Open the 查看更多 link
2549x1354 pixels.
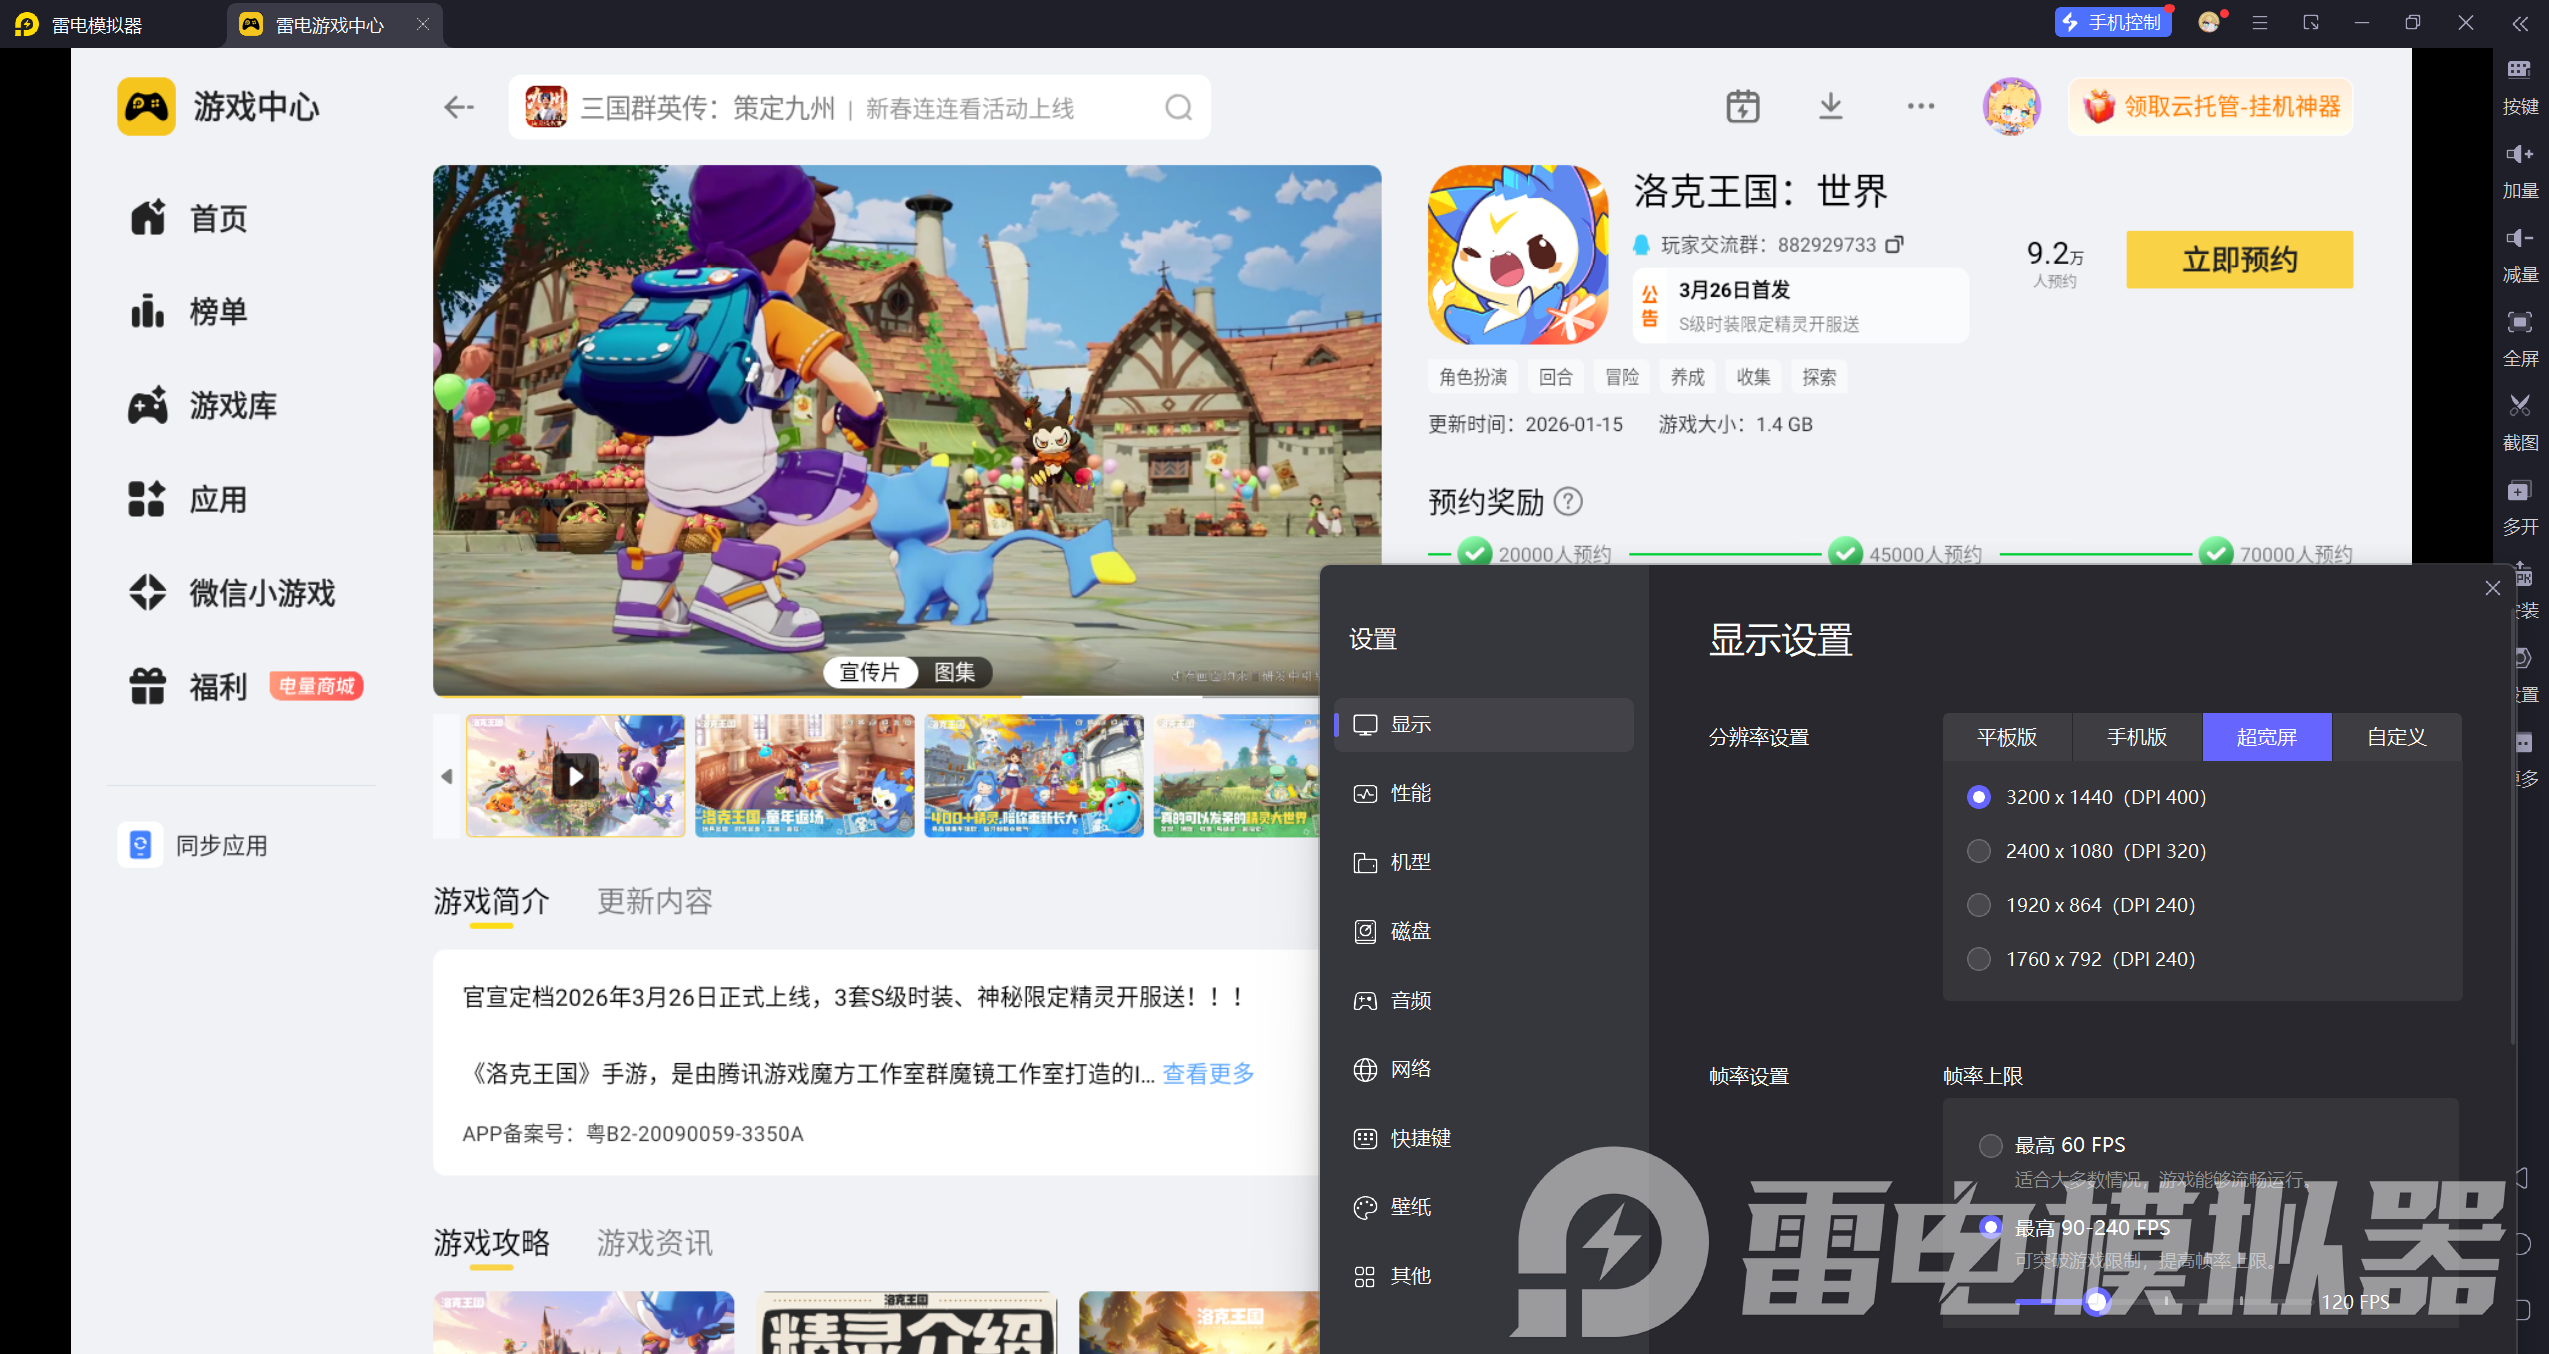click(x=1207, y=1074)
